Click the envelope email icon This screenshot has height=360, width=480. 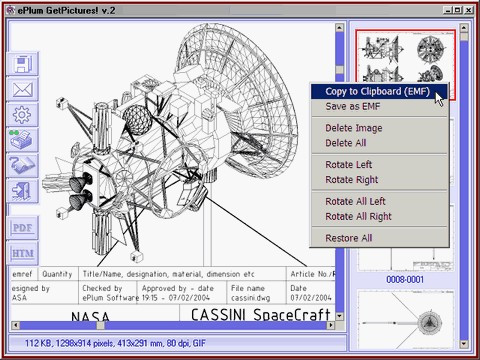click(x=23, y=89)
